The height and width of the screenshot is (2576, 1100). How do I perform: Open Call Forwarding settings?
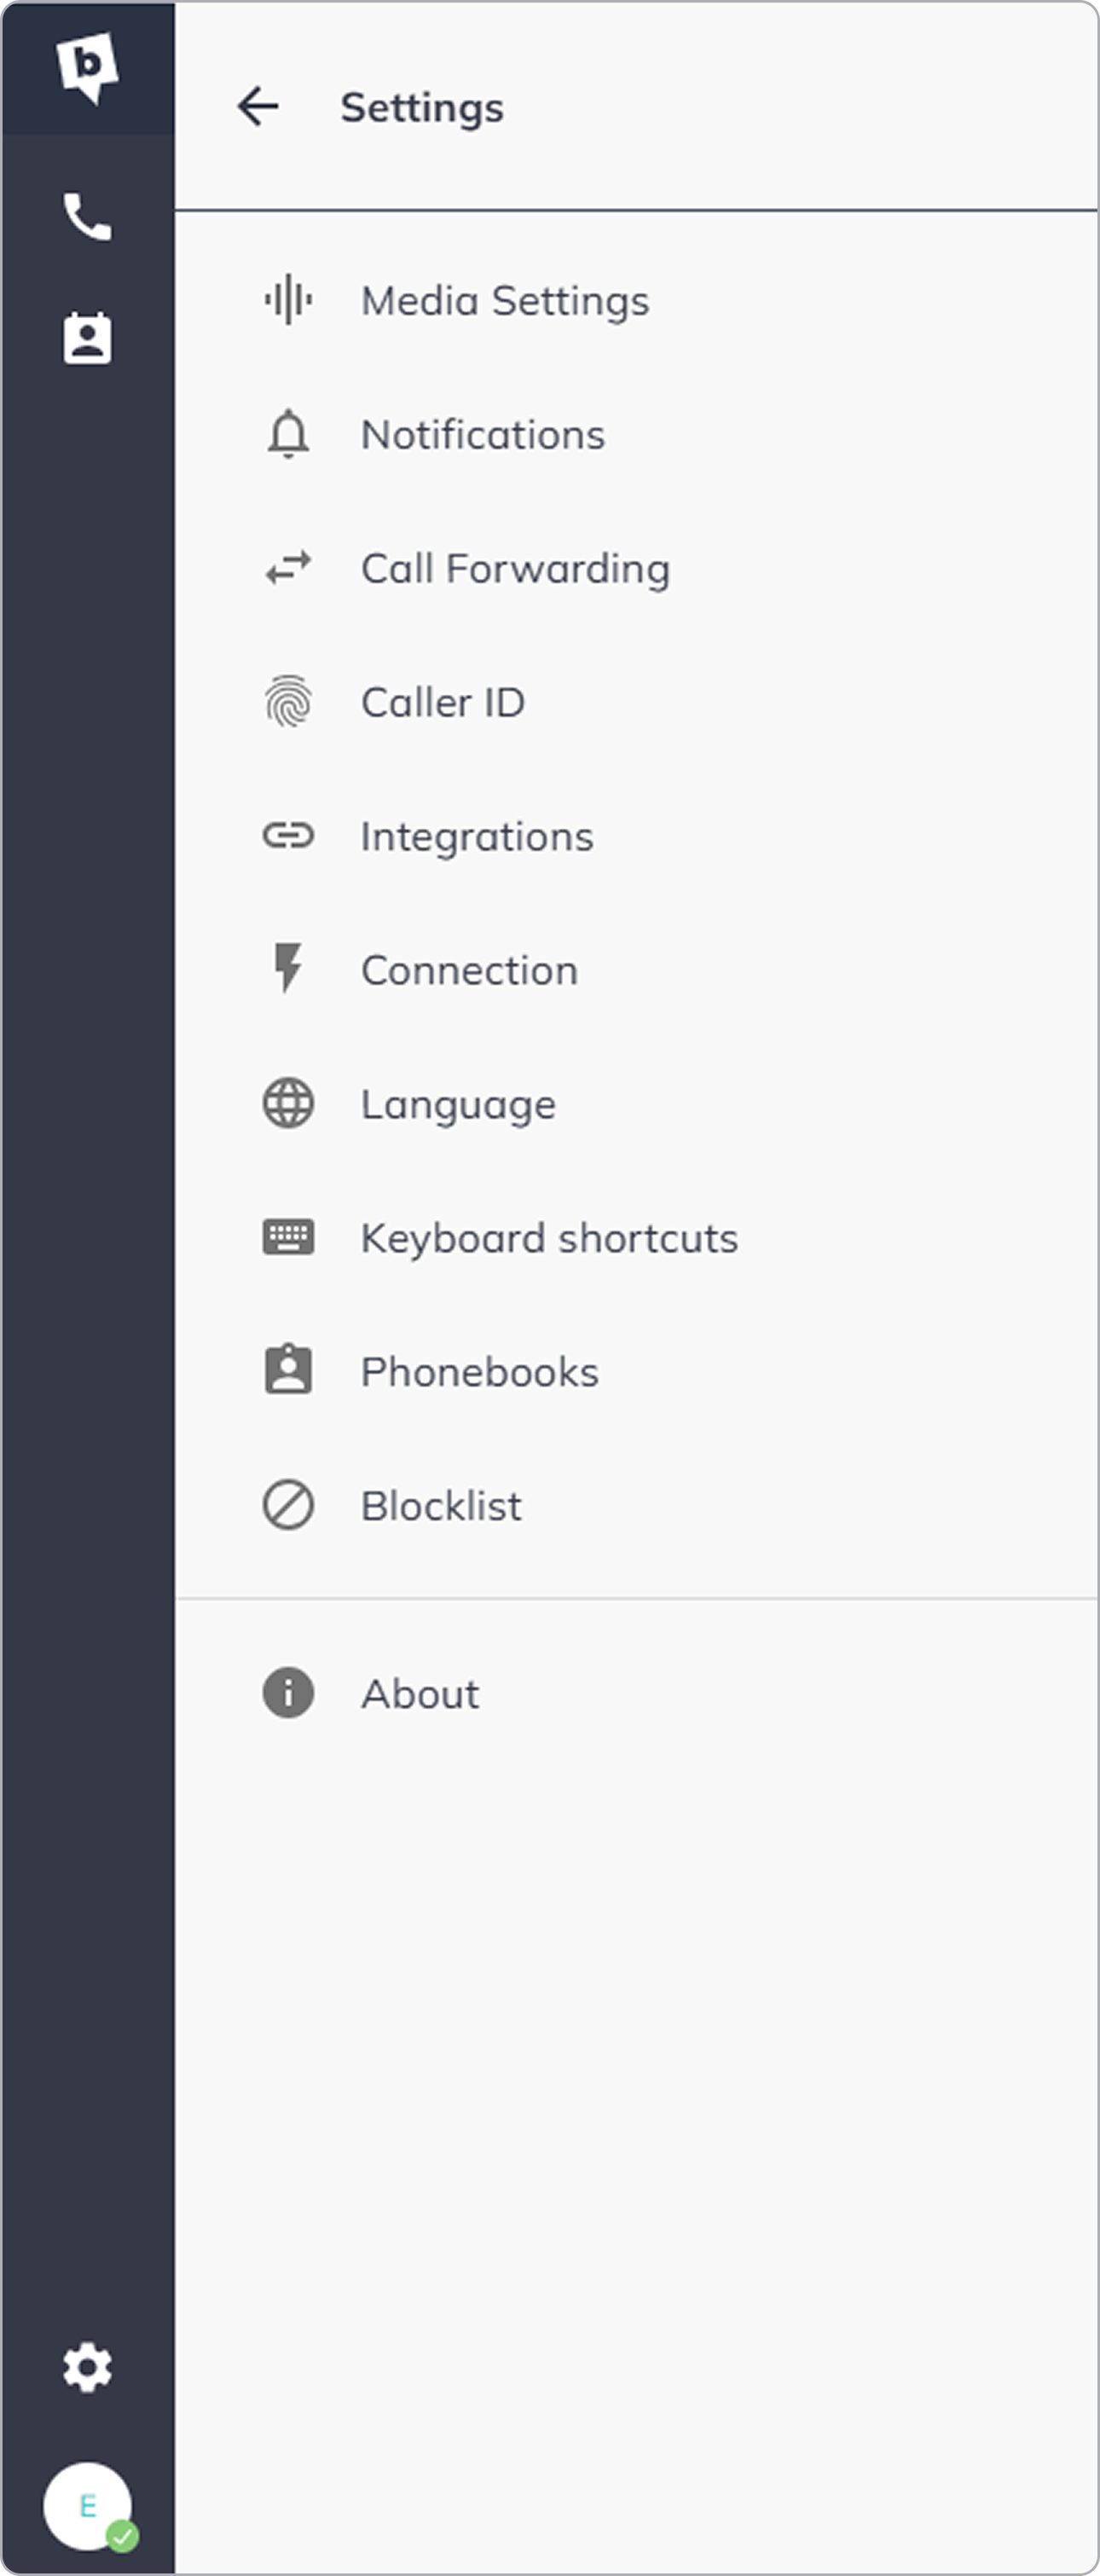pyautogui.click(x=515, y=568)
